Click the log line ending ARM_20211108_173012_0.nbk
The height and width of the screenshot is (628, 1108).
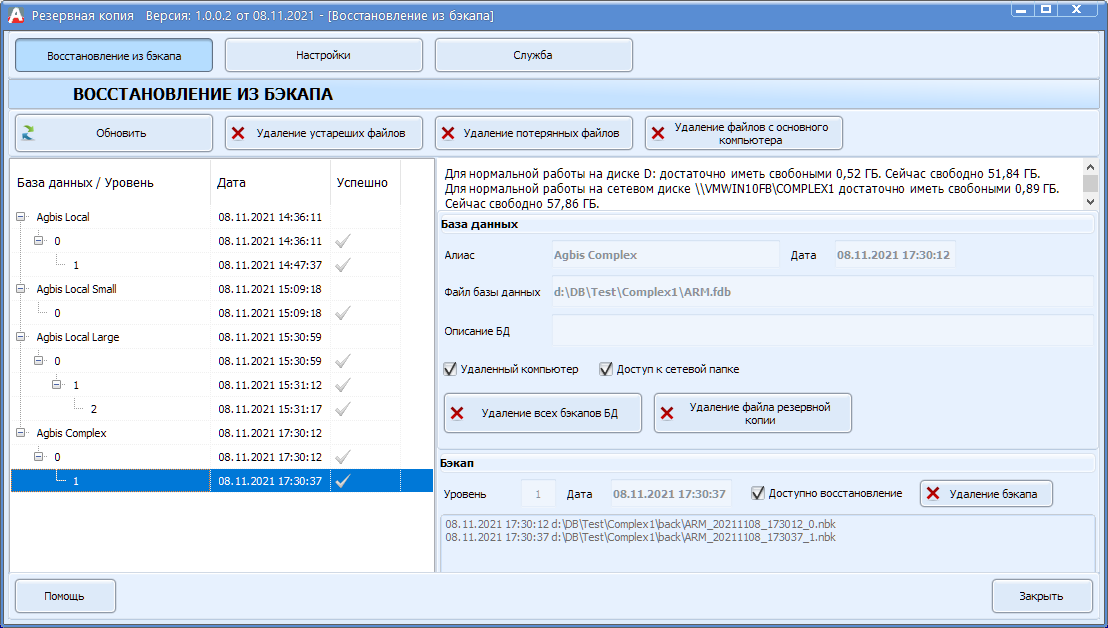pyautogui.click(x=640, y=524)
